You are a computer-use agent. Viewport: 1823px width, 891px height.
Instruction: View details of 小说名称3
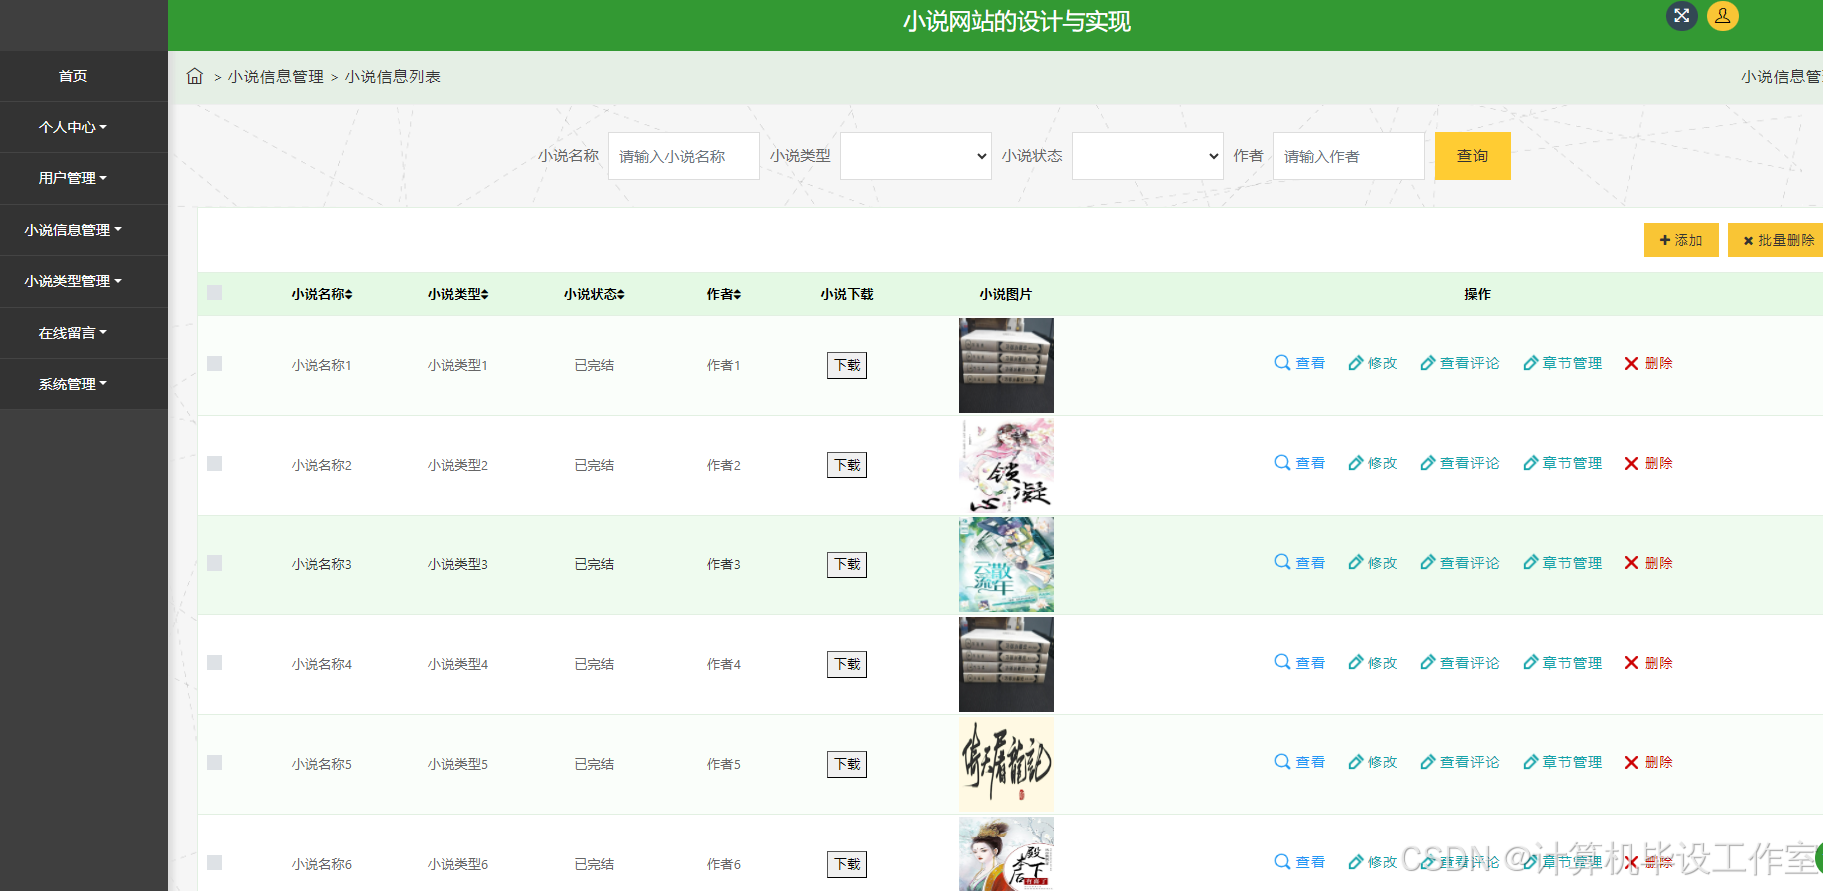click(x=1300, y=563)
